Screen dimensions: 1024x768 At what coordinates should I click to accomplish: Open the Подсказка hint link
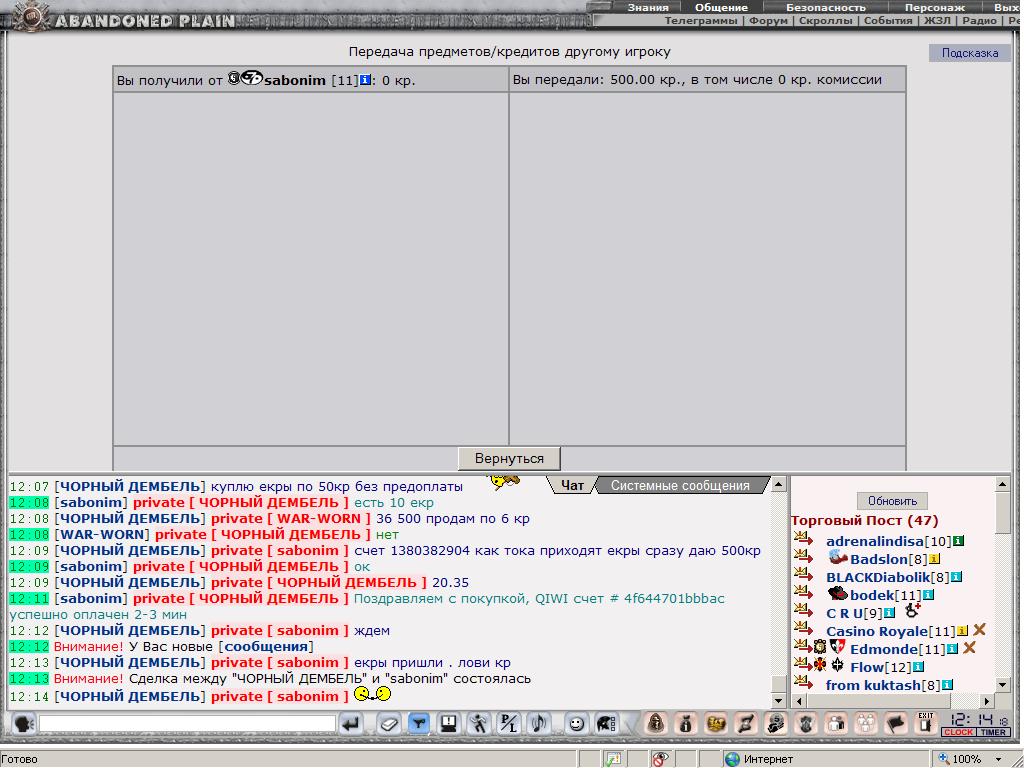[970, 53]
